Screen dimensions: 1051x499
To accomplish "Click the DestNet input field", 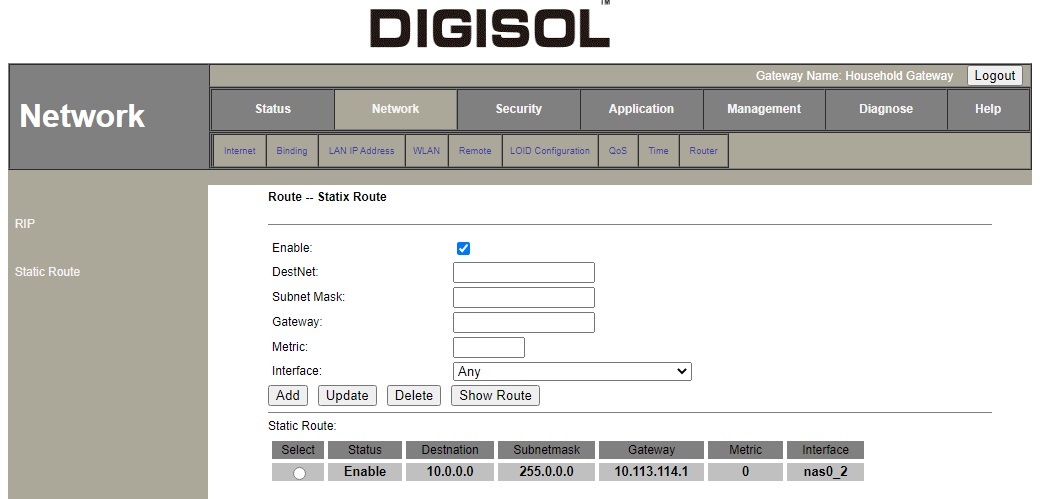I will (523, 273).
